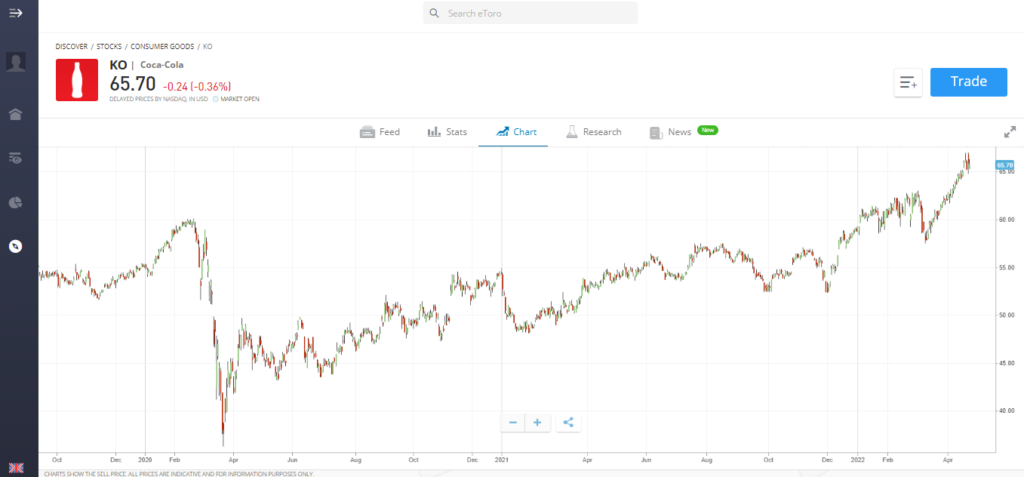Click the Feed tab
The height and width of the screenshot is (477, 1024).
[x=379, y=132]
